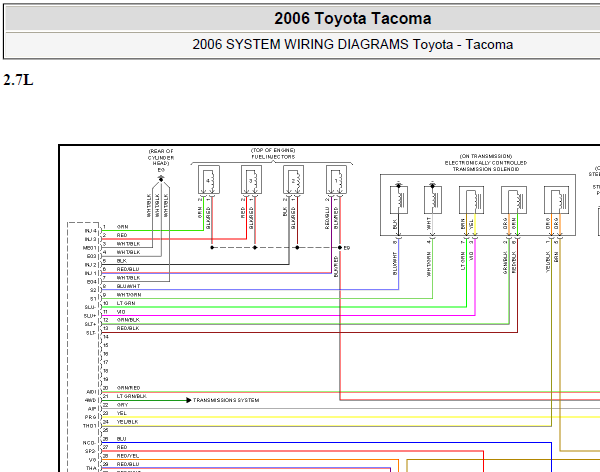Click pin 6 'RED/BLU' wire label
The image size is (600, 472).
click(128, 269)
